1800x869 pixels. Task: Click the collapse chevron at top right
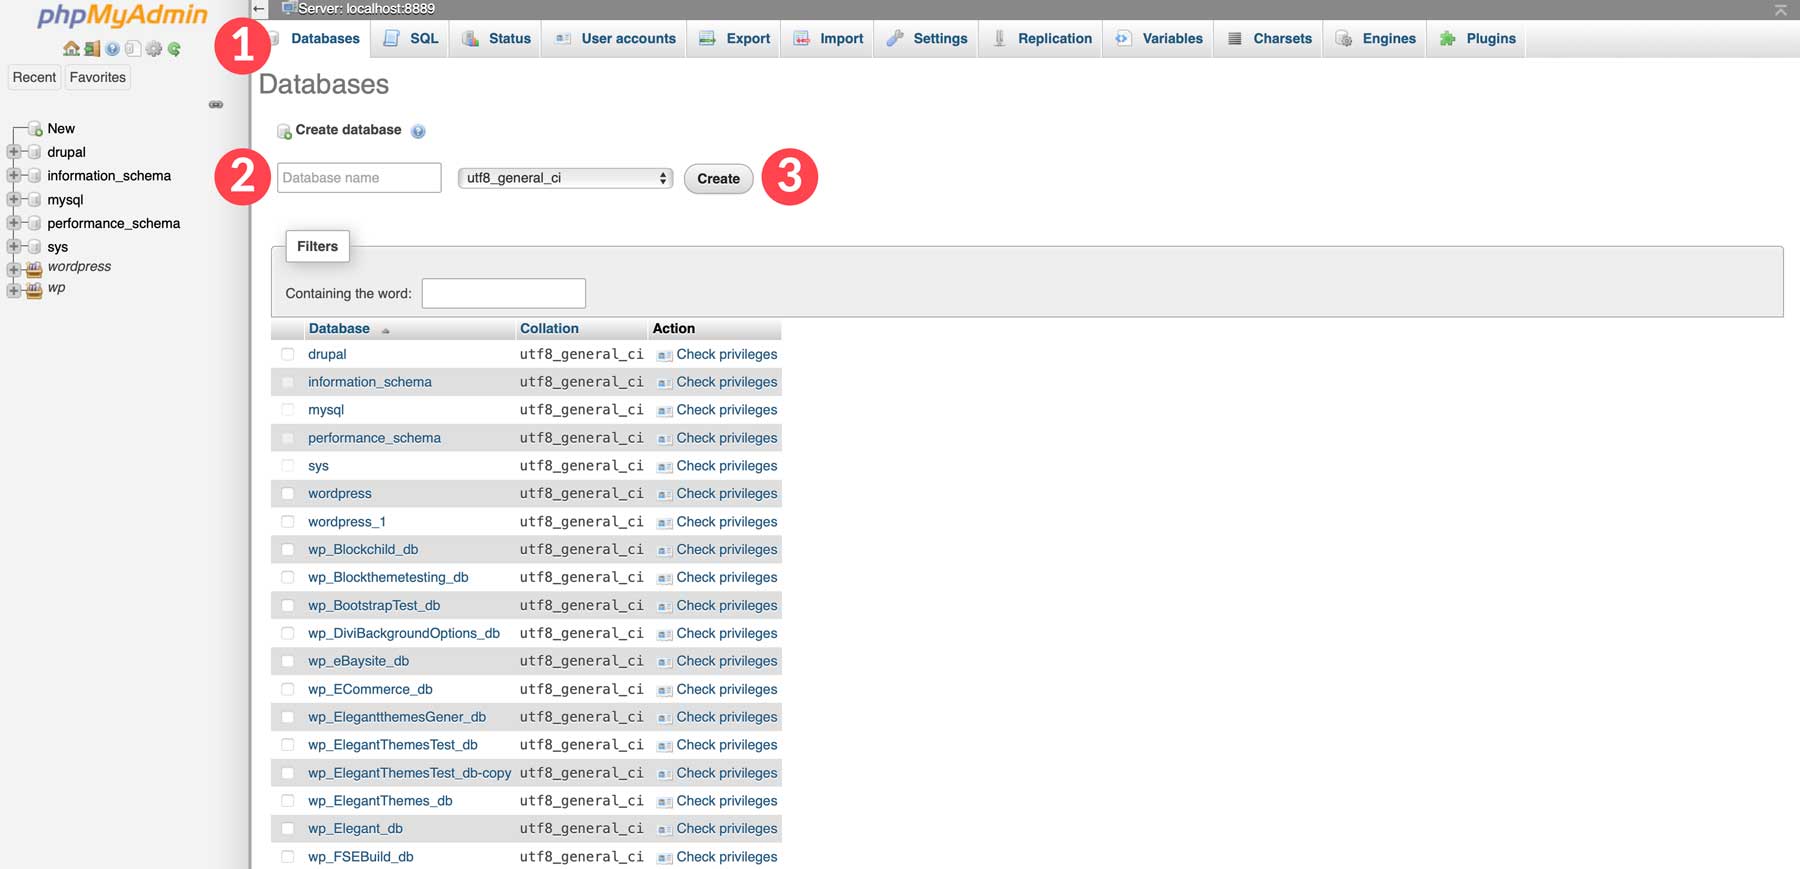(1781, 10)
